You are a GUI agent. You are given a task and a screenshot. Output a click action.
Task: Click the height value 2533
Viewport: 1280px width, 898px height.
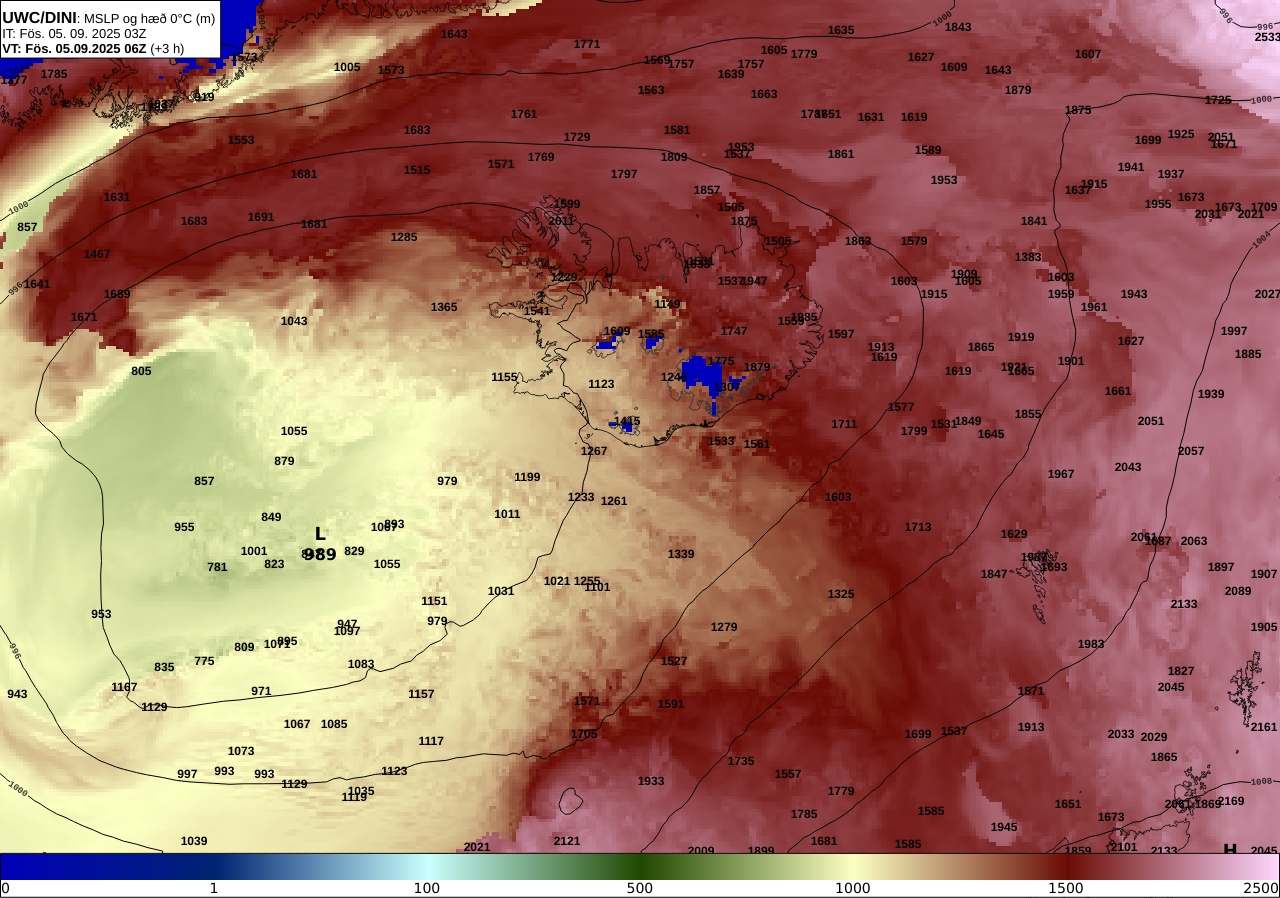pos(1267,37)
